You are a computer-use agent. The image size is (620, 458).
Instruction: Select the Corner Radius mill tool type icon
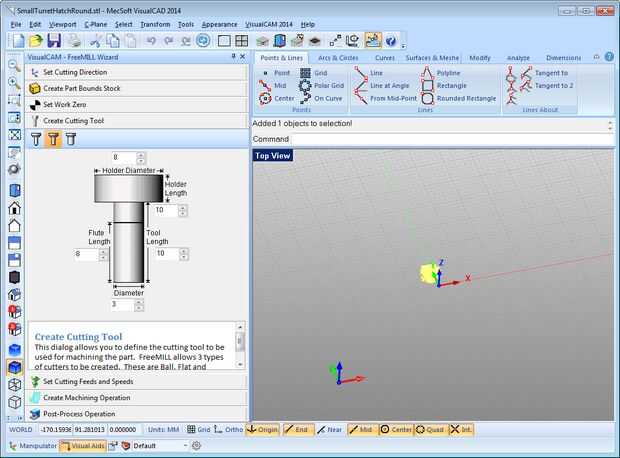point(70,139)
